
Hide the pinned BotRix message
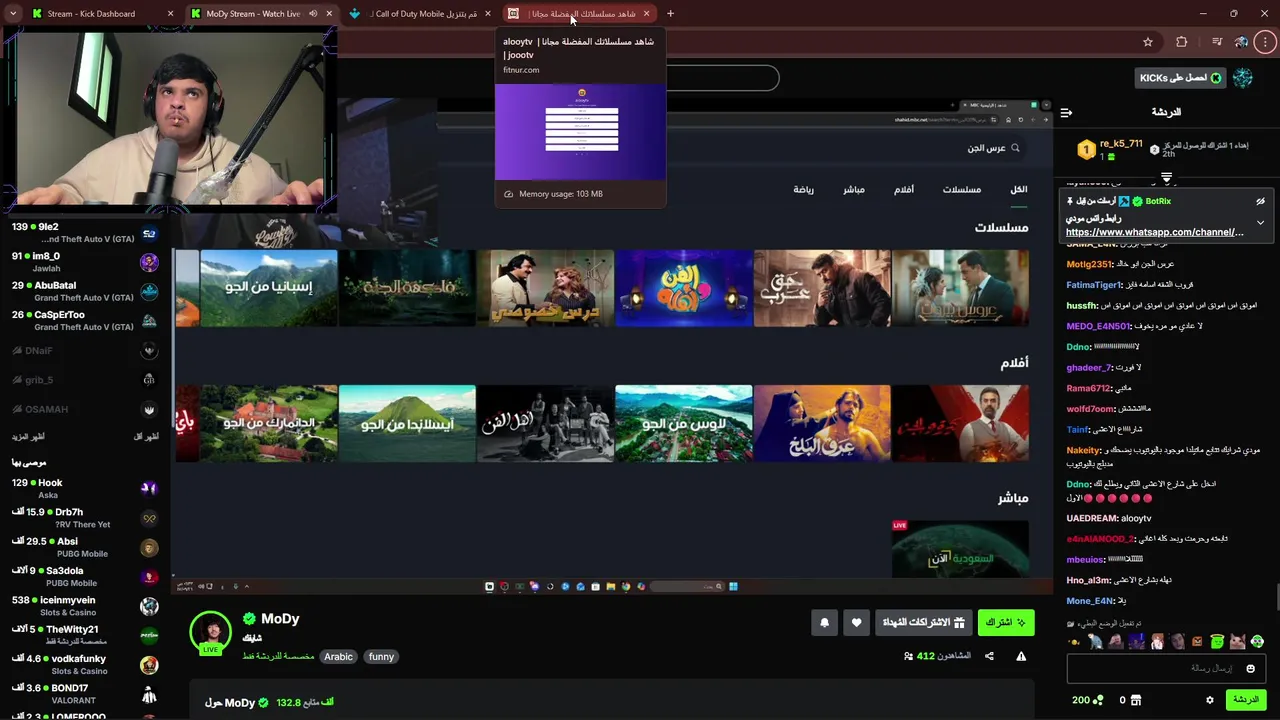(x=1260, y=201)
